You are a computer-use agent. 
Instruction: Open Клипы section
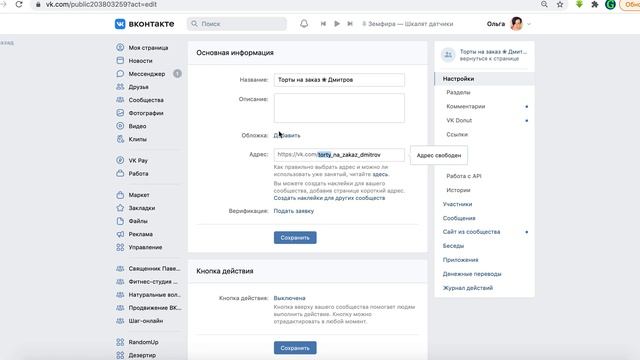[131, 139]
